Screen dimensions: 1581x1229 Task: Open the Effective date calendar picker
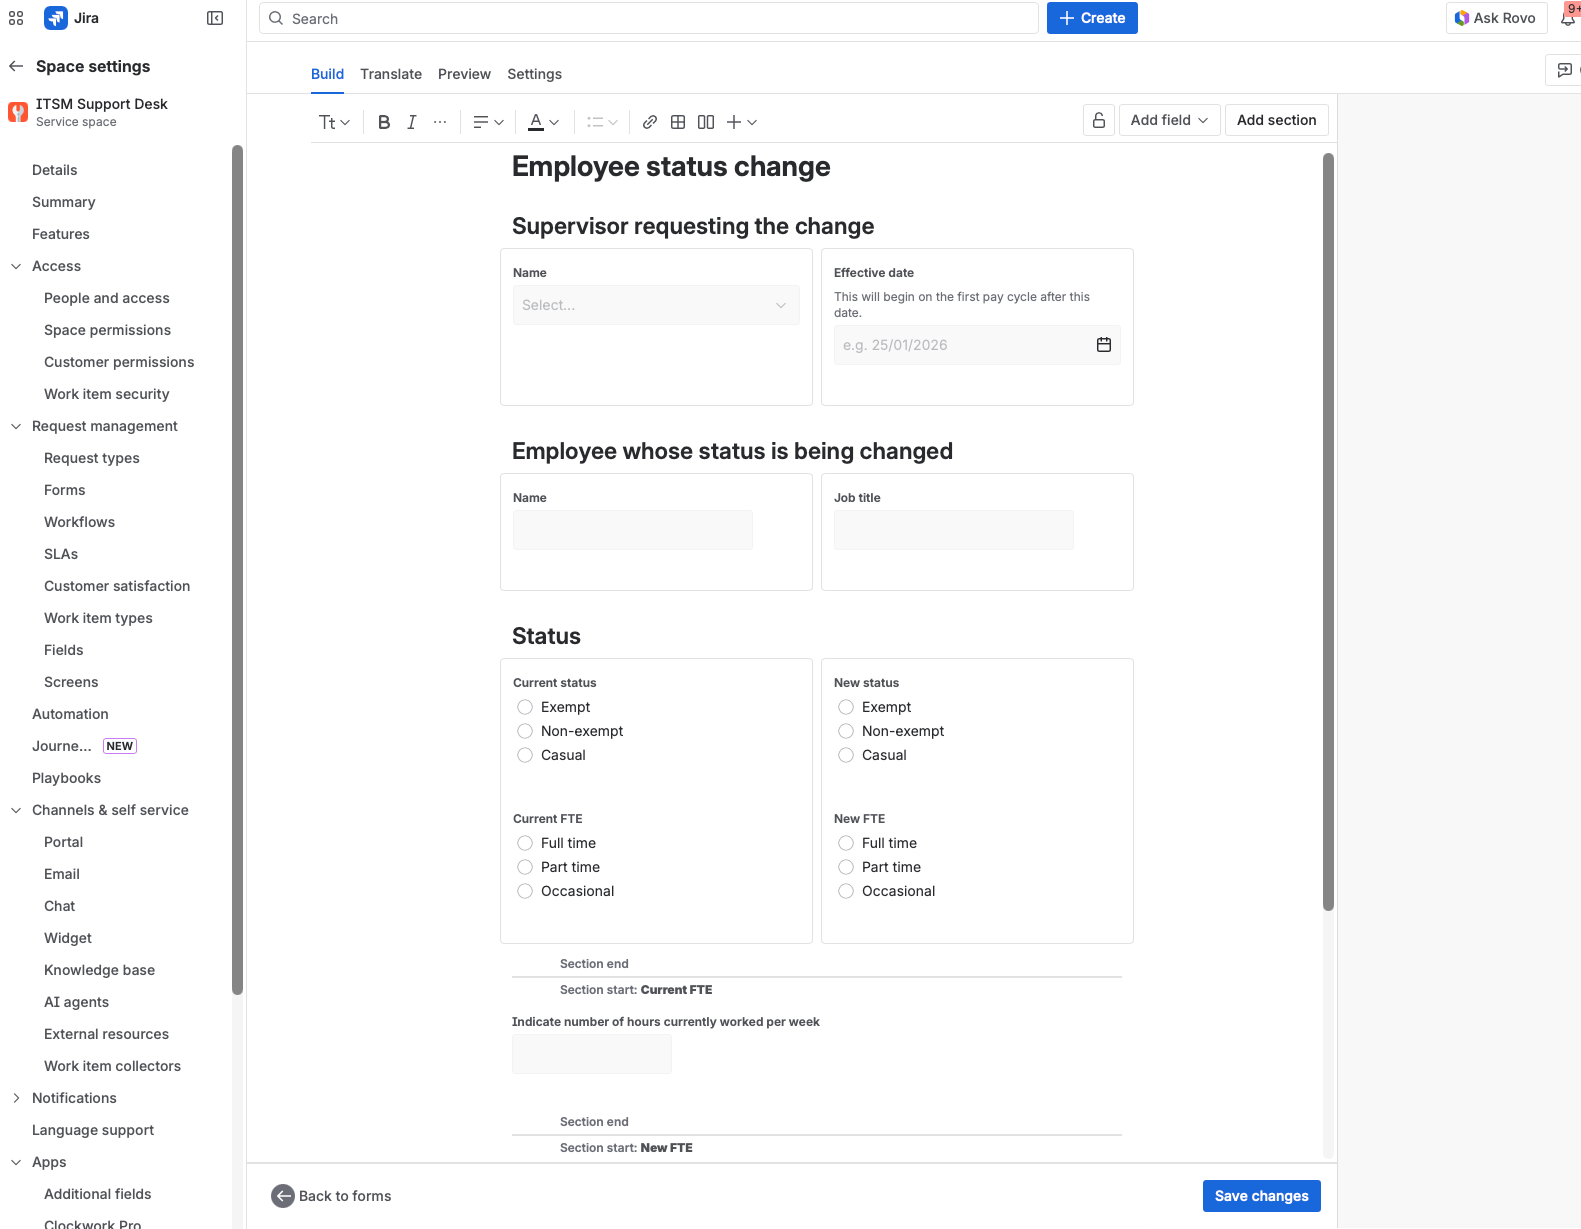pyautogui.click(x=1104, y=345)
